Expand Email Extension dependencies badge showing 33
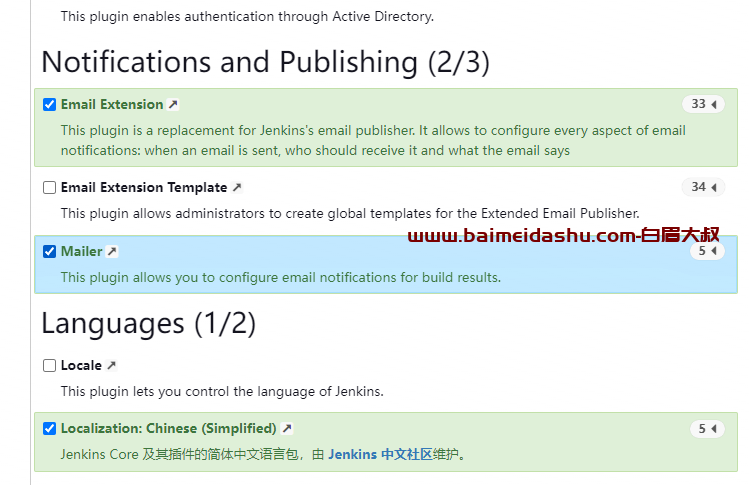This screenshot has width=749, height=485. (703, 104)
